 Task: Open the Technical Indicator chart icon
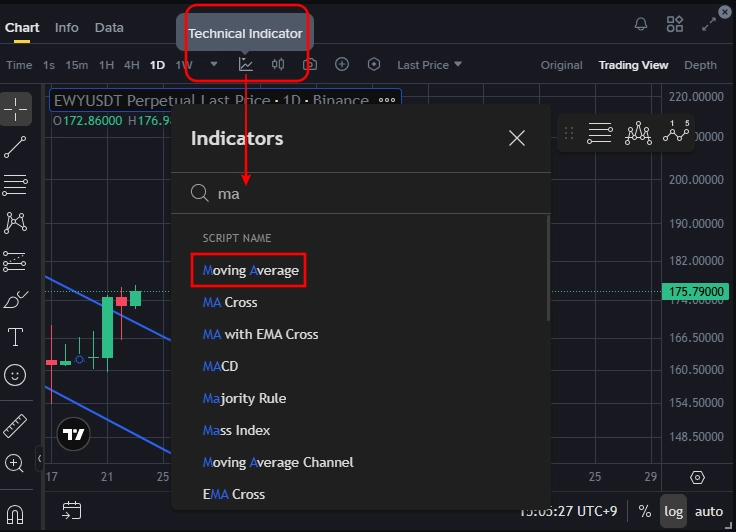click(245, 64)
